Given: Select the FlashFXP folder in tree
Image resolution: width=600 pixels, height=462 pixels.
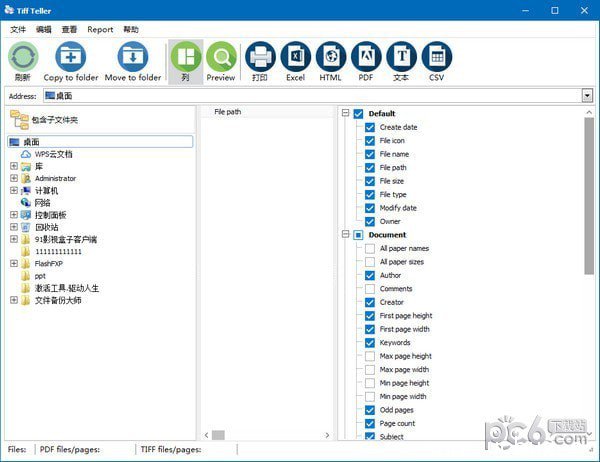Looking at the screenshot, I should tap(51, 264).
